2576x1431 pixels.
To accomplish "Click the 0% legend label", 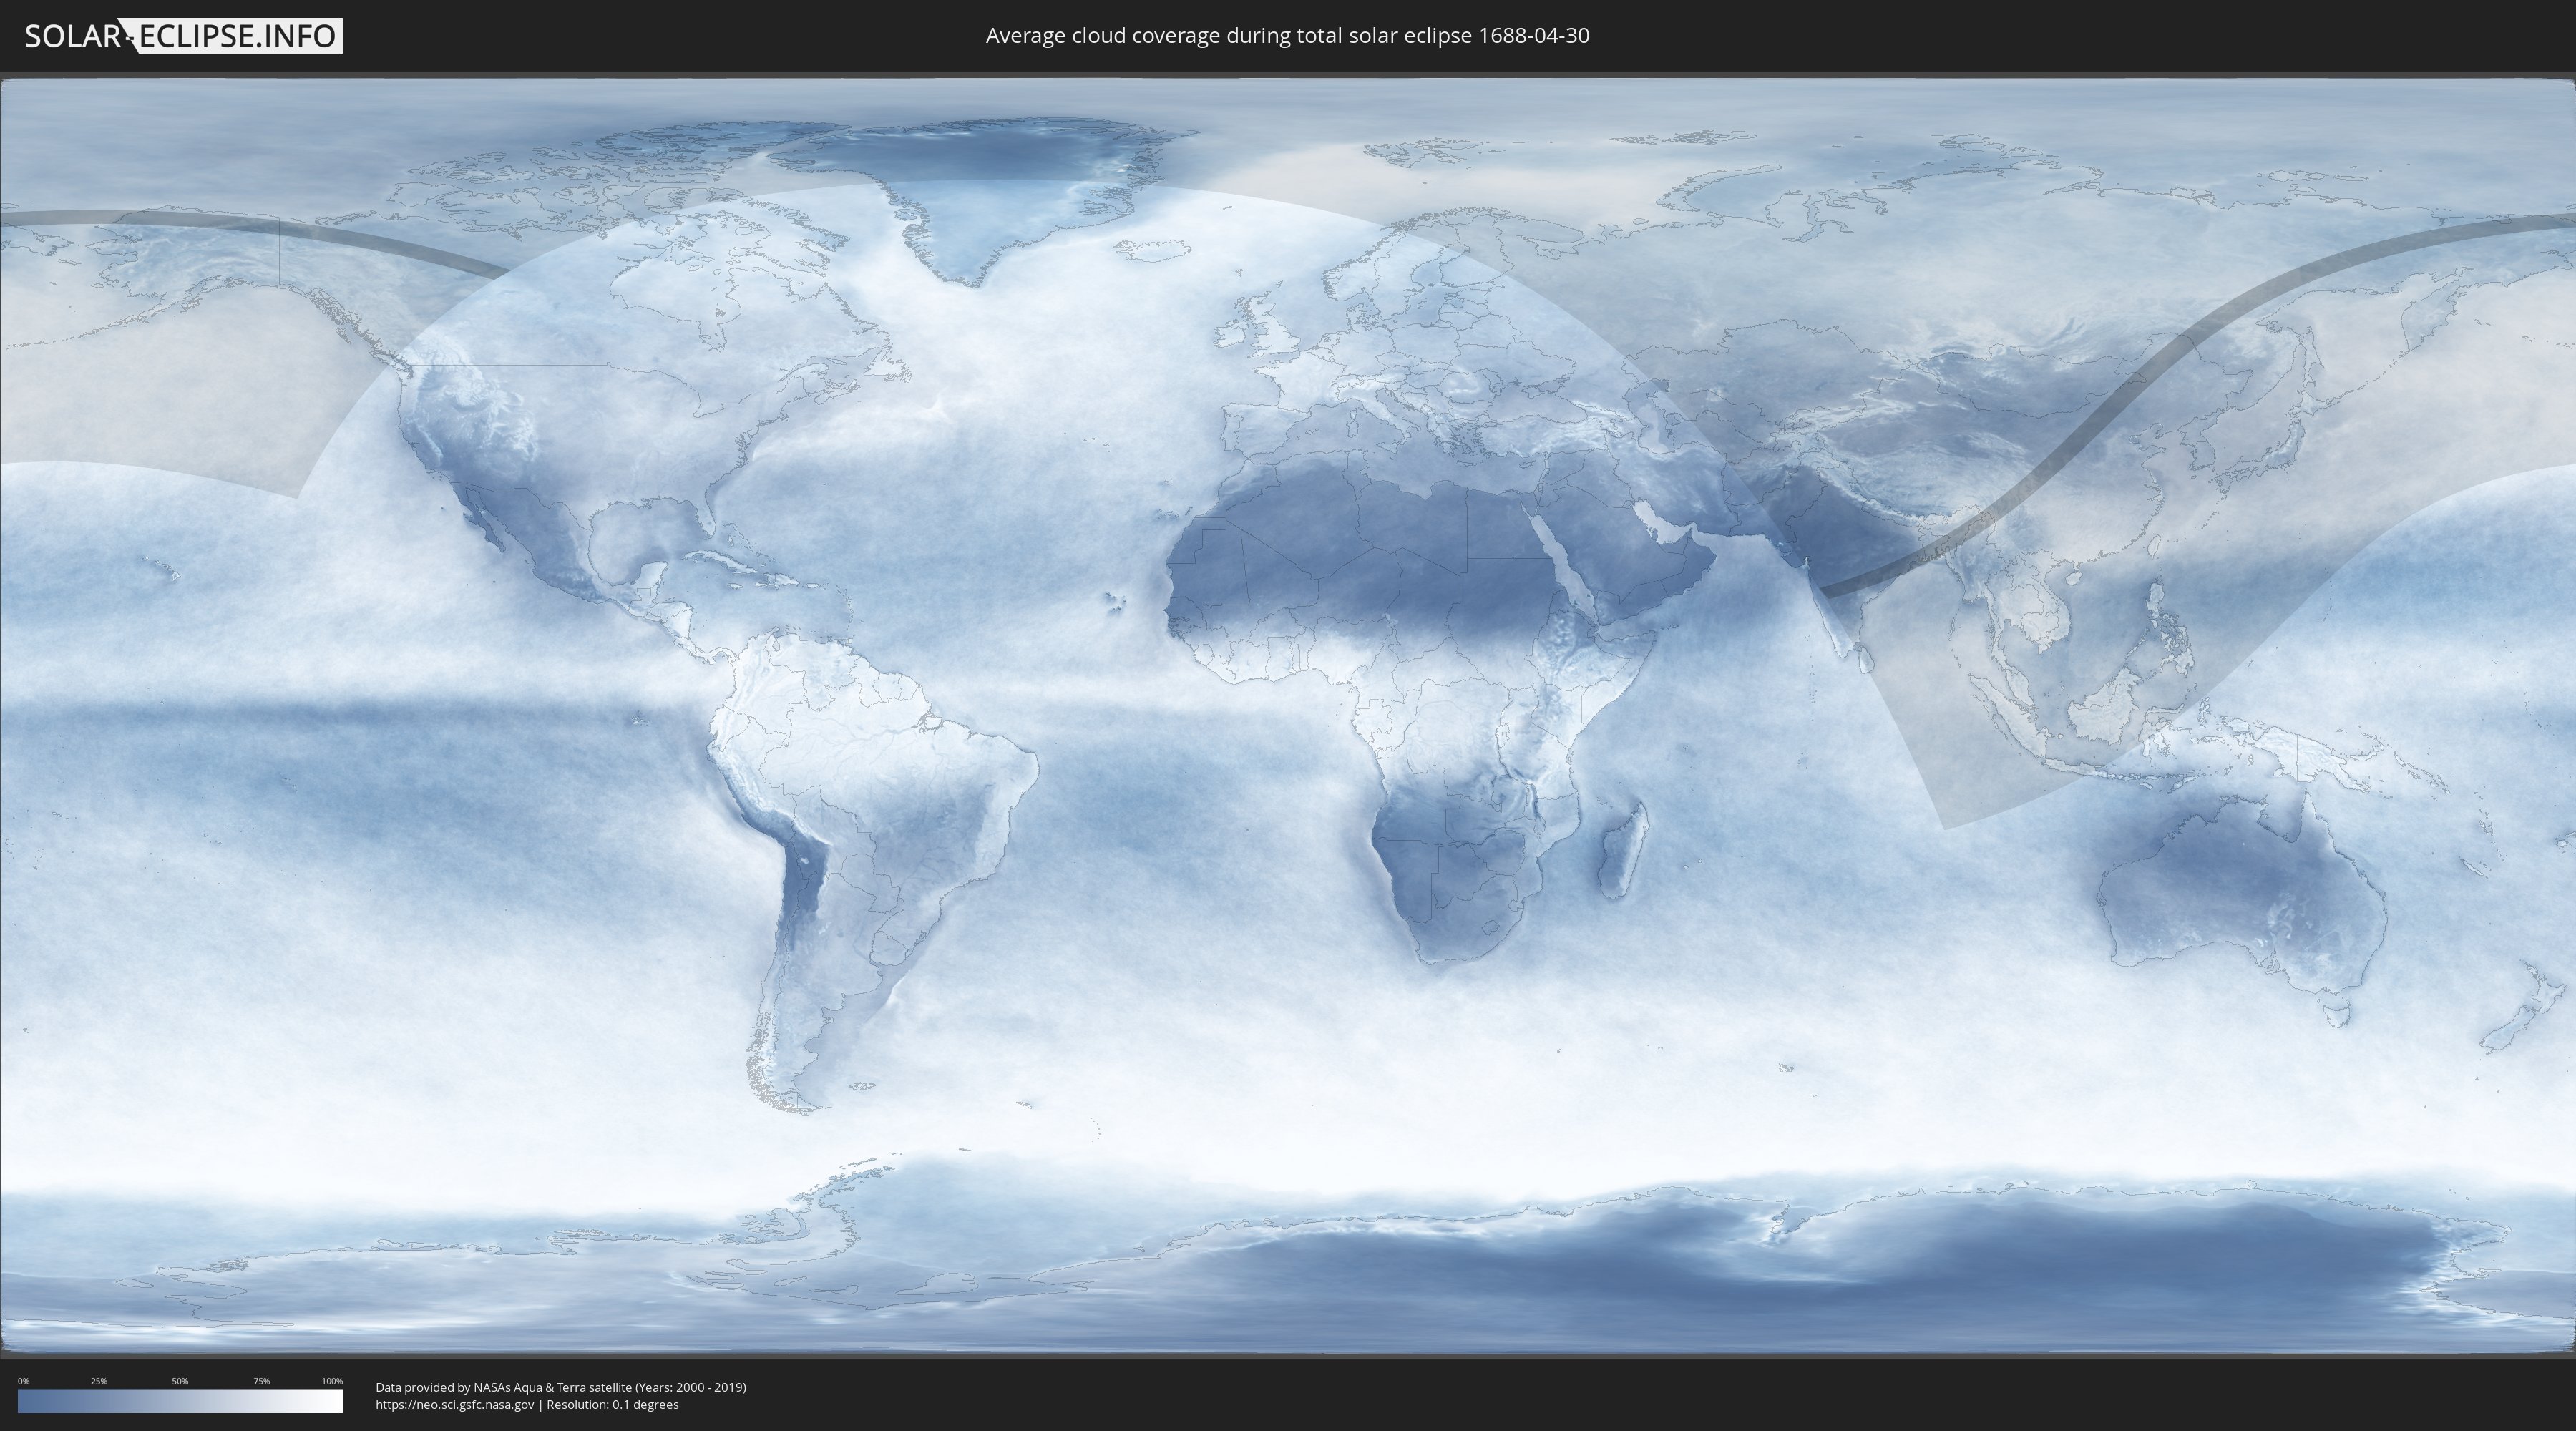I will [x=24, y=1381].
